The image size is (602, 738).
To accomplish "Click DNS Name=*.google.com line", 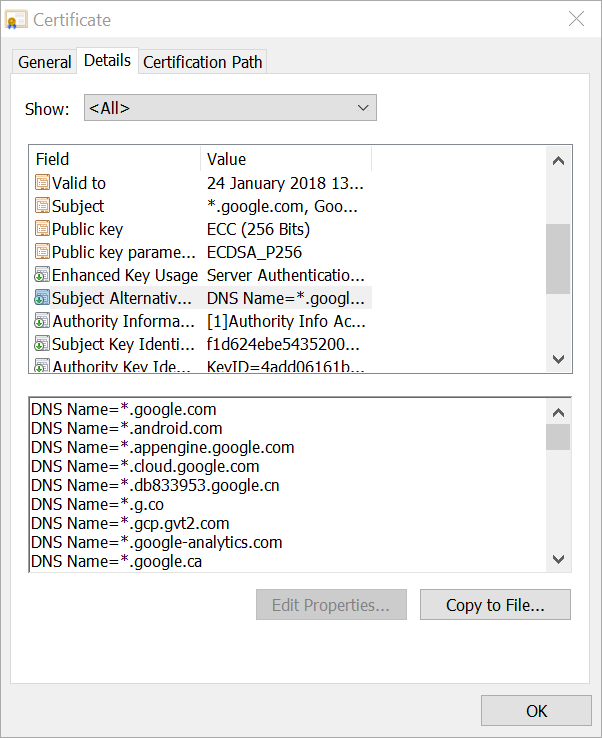I will (x=124, y=409).
